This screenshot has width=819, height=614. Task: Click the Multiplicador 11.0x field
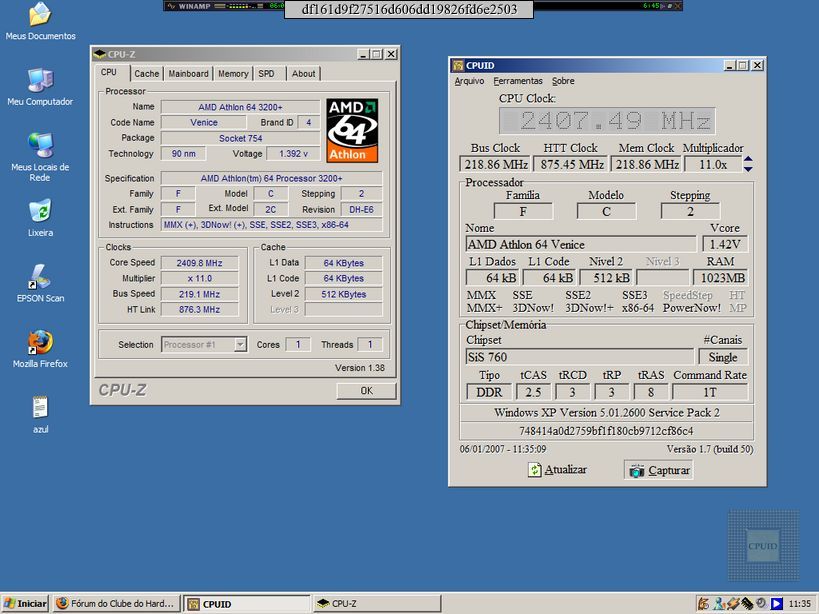[713, 164]
